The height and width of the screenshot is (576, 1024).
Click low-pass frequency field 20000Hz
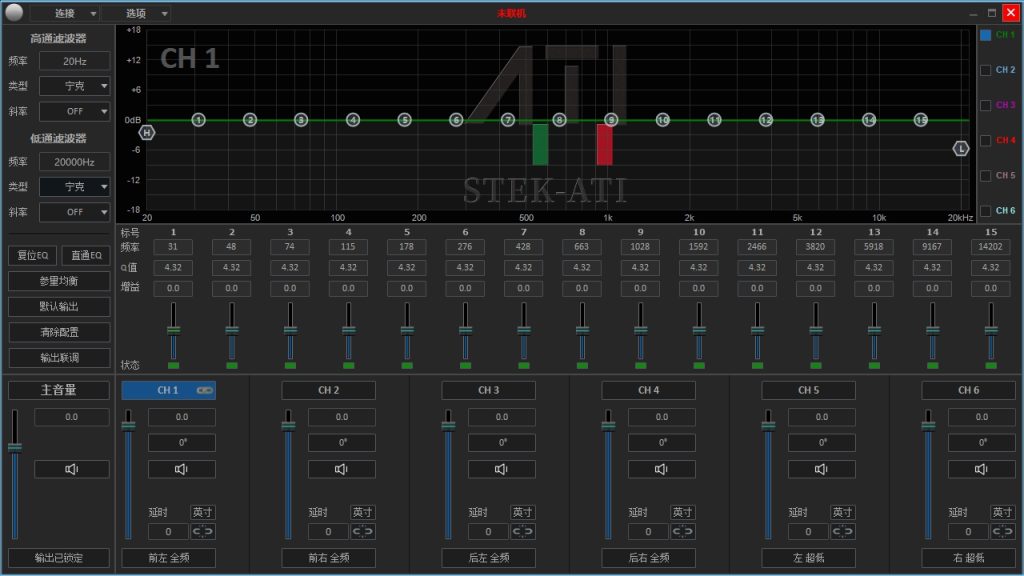(x=74, y=162)
